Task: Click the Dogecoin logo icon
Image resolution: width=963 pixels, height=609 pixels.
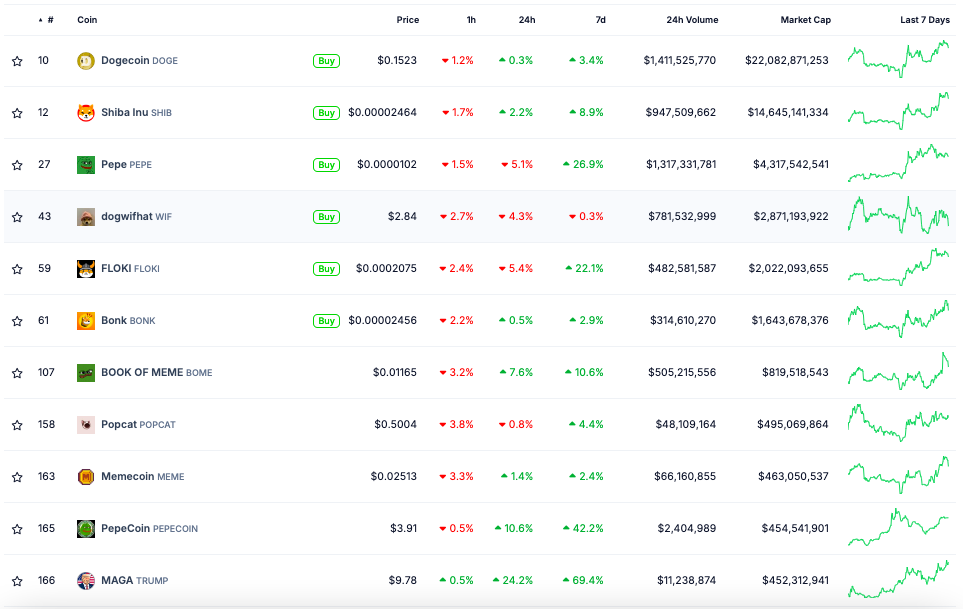Action: [x=86, y=61]
